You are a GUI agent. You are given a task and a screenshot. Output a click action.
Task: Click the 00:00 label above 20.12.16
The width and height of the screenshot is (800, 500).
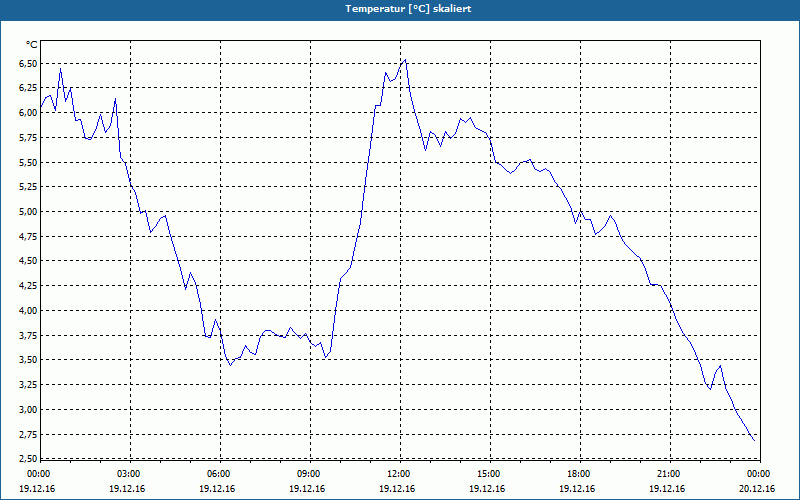point(757,474)
